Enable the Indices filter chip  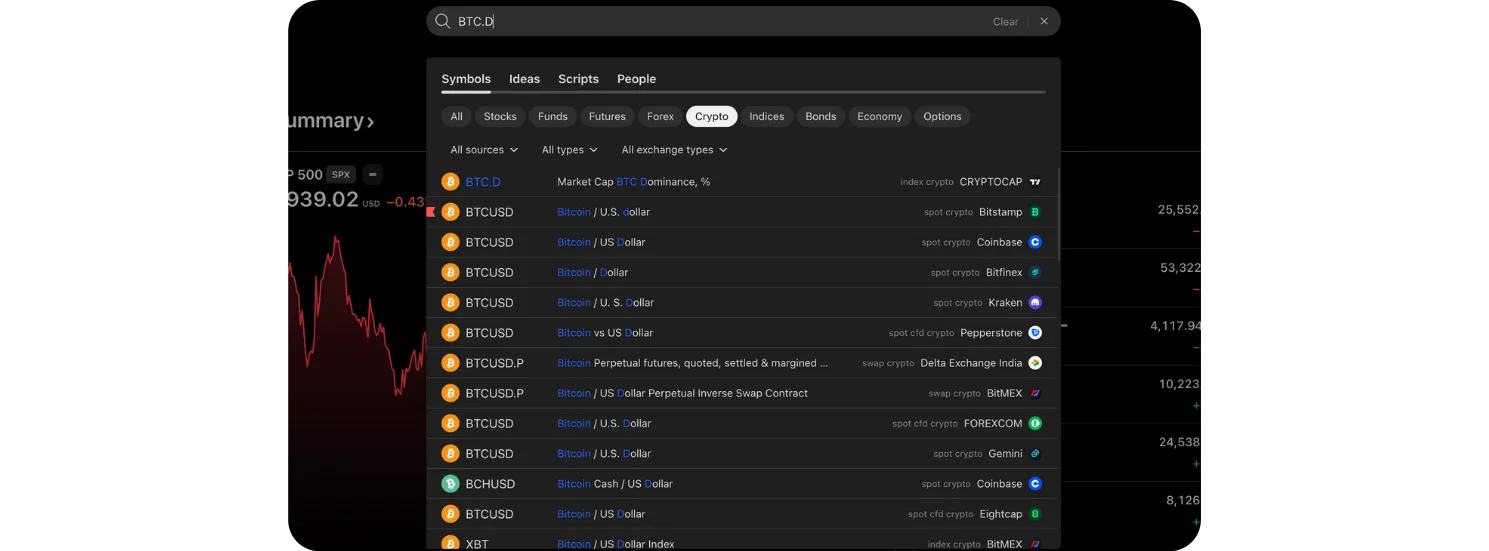766,117
